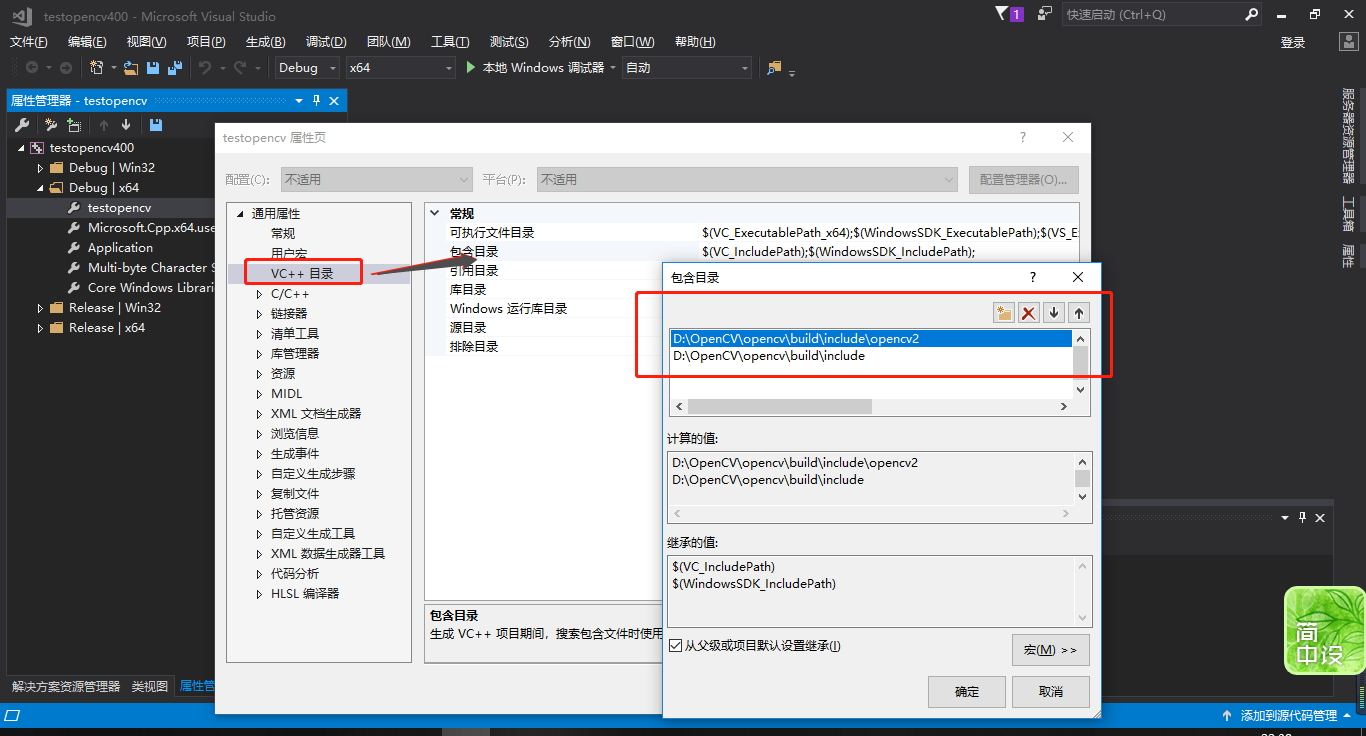
Task: Click the 确定 button in 包含目录 dialog
Action: coord(966,691)
